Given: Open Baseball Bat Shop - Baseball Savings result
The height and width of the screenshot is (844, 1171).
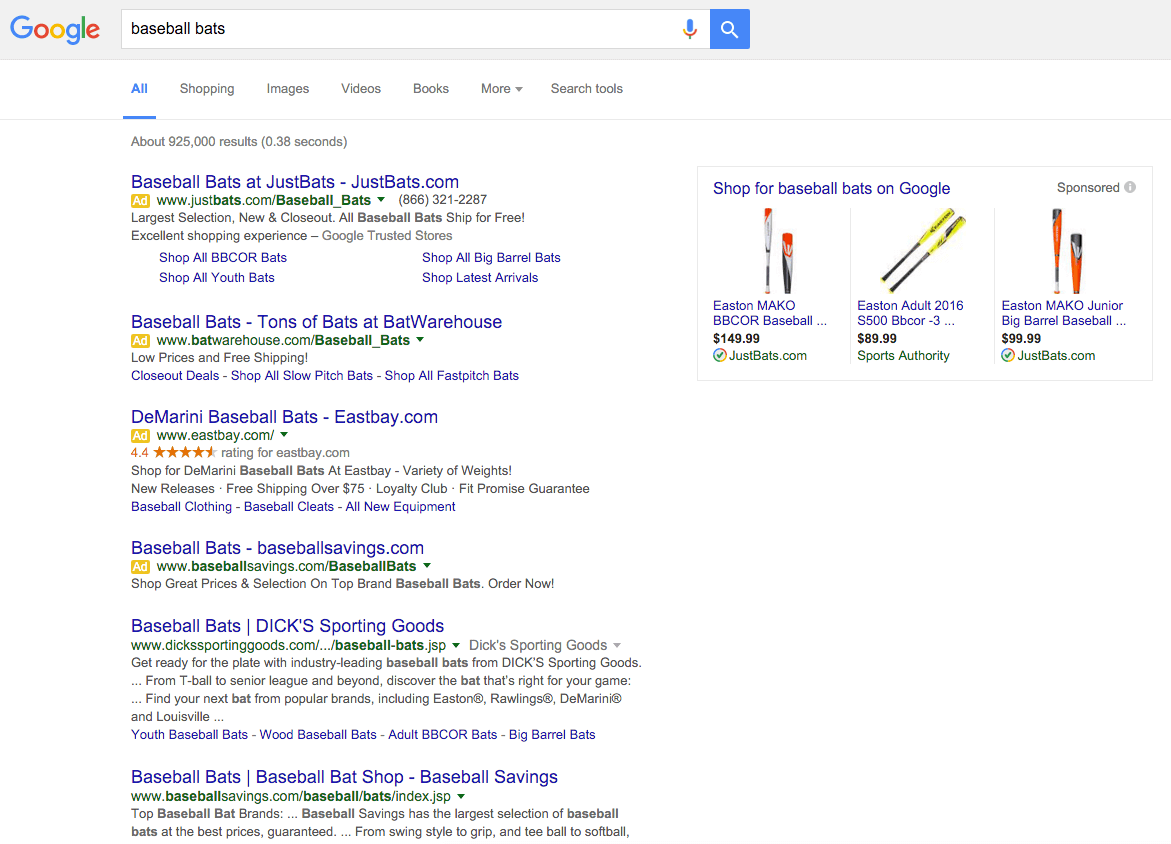Looking at the screenshot, I should (344, 777).
